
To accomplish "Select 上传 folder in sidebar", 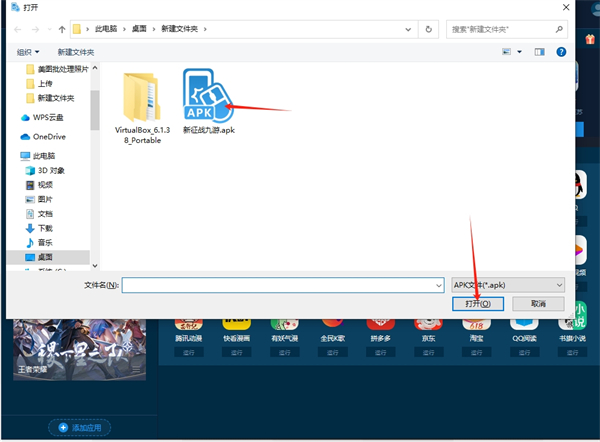I will tap(40, 84).
